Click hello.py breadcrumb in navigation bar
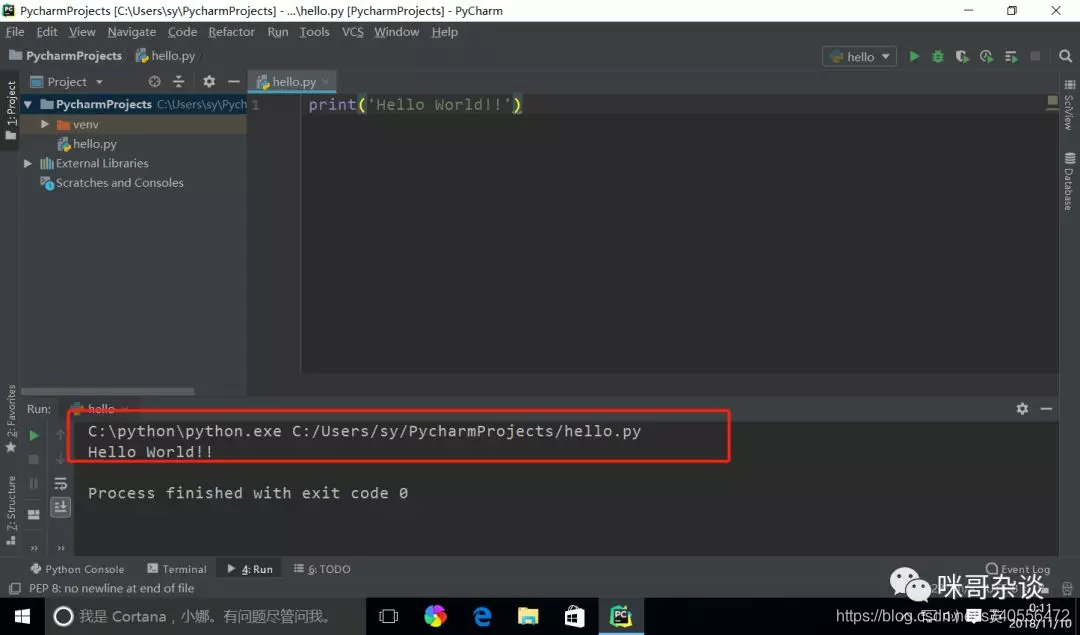This screenshot has width=1080, height=635. 165,56
